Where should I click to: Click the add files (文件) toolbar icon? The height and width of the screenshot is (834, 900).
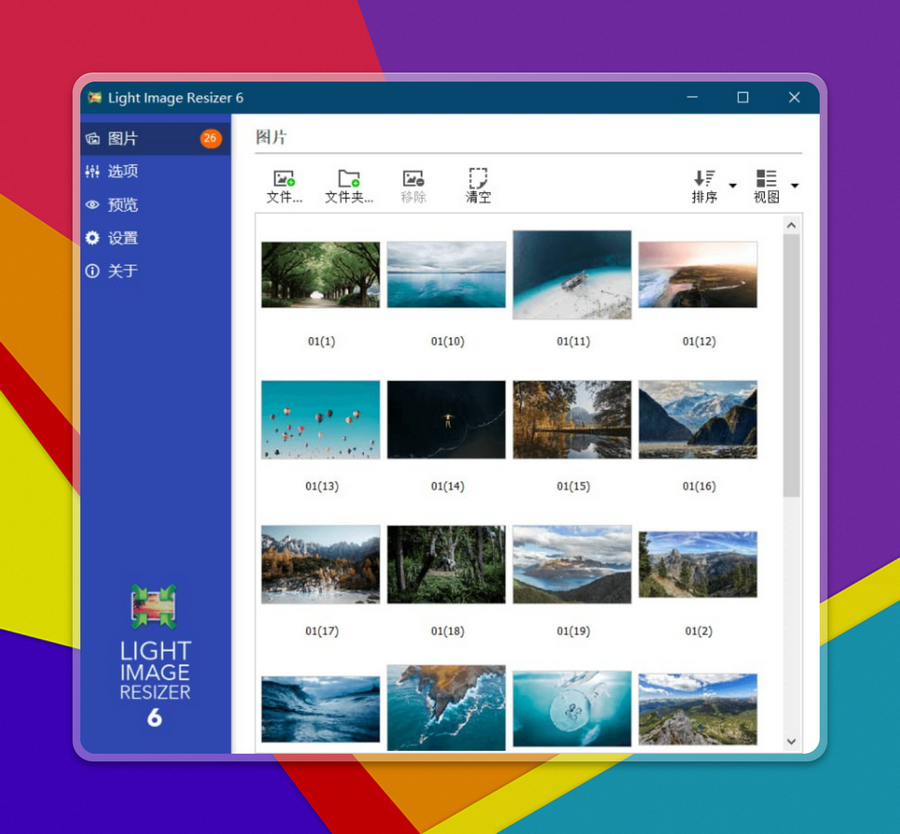coord(284,180)
